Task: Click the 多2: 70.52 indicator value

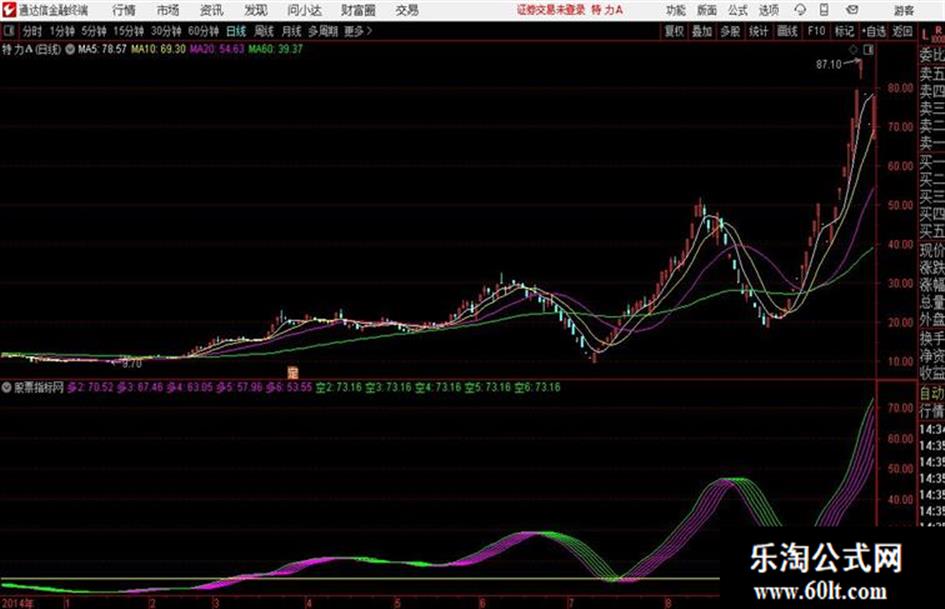Action: [90, 388]
